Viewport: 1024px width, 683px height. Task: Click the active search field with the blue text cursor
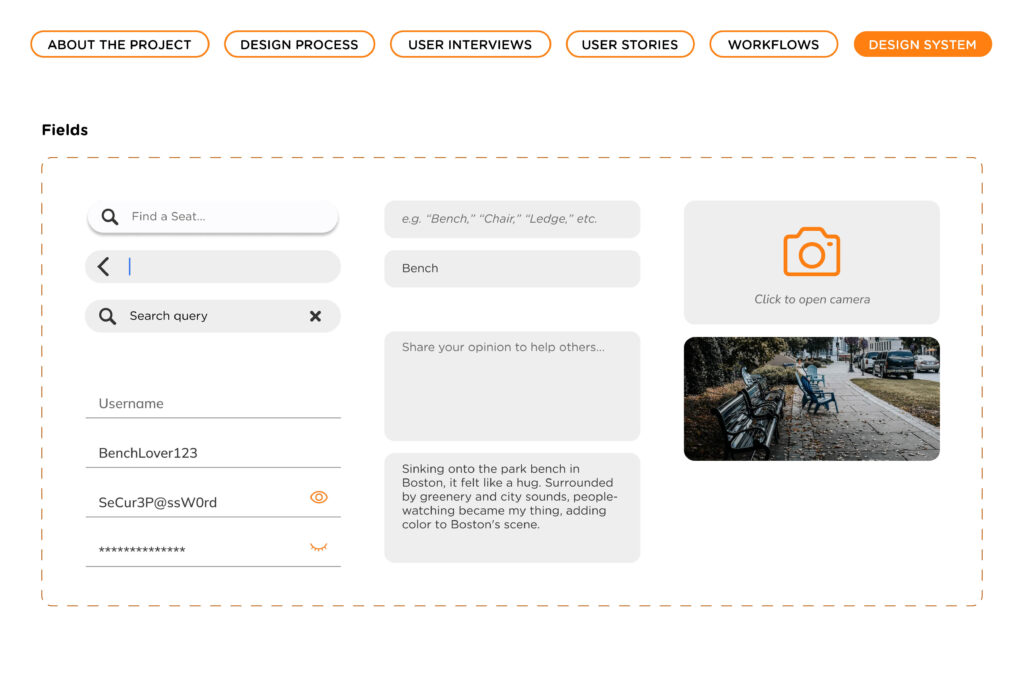[213, 266]
